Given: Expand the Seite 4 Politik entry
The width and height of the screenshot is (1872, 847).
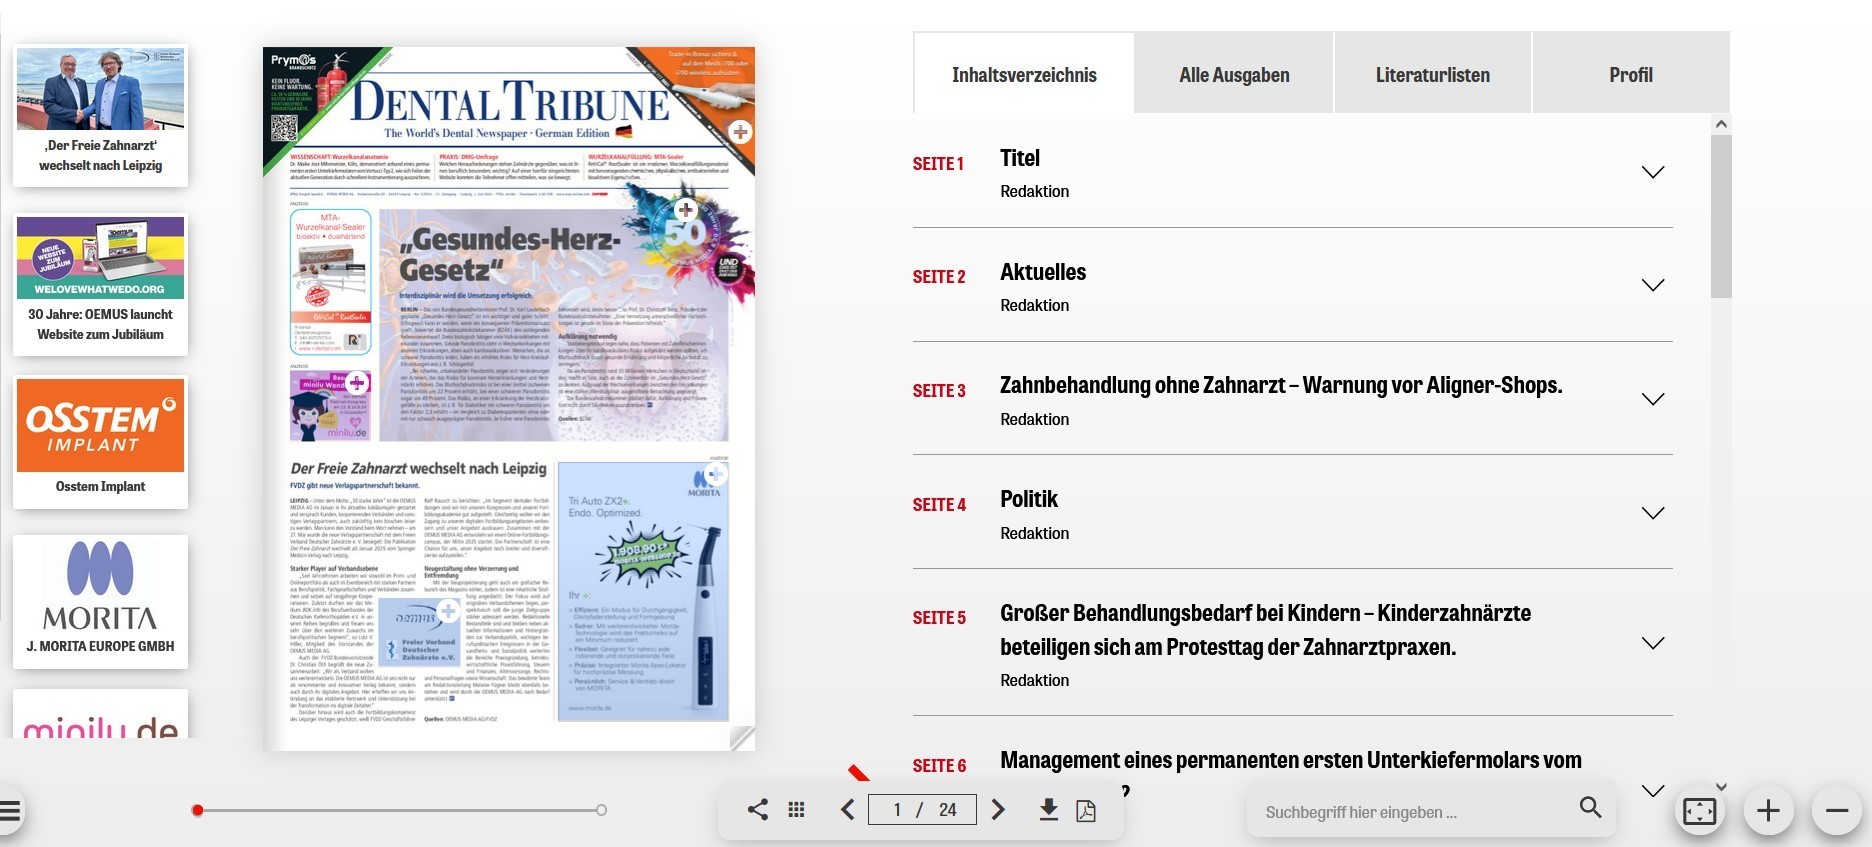Looking at the screenshot, I should [1653, 513].
